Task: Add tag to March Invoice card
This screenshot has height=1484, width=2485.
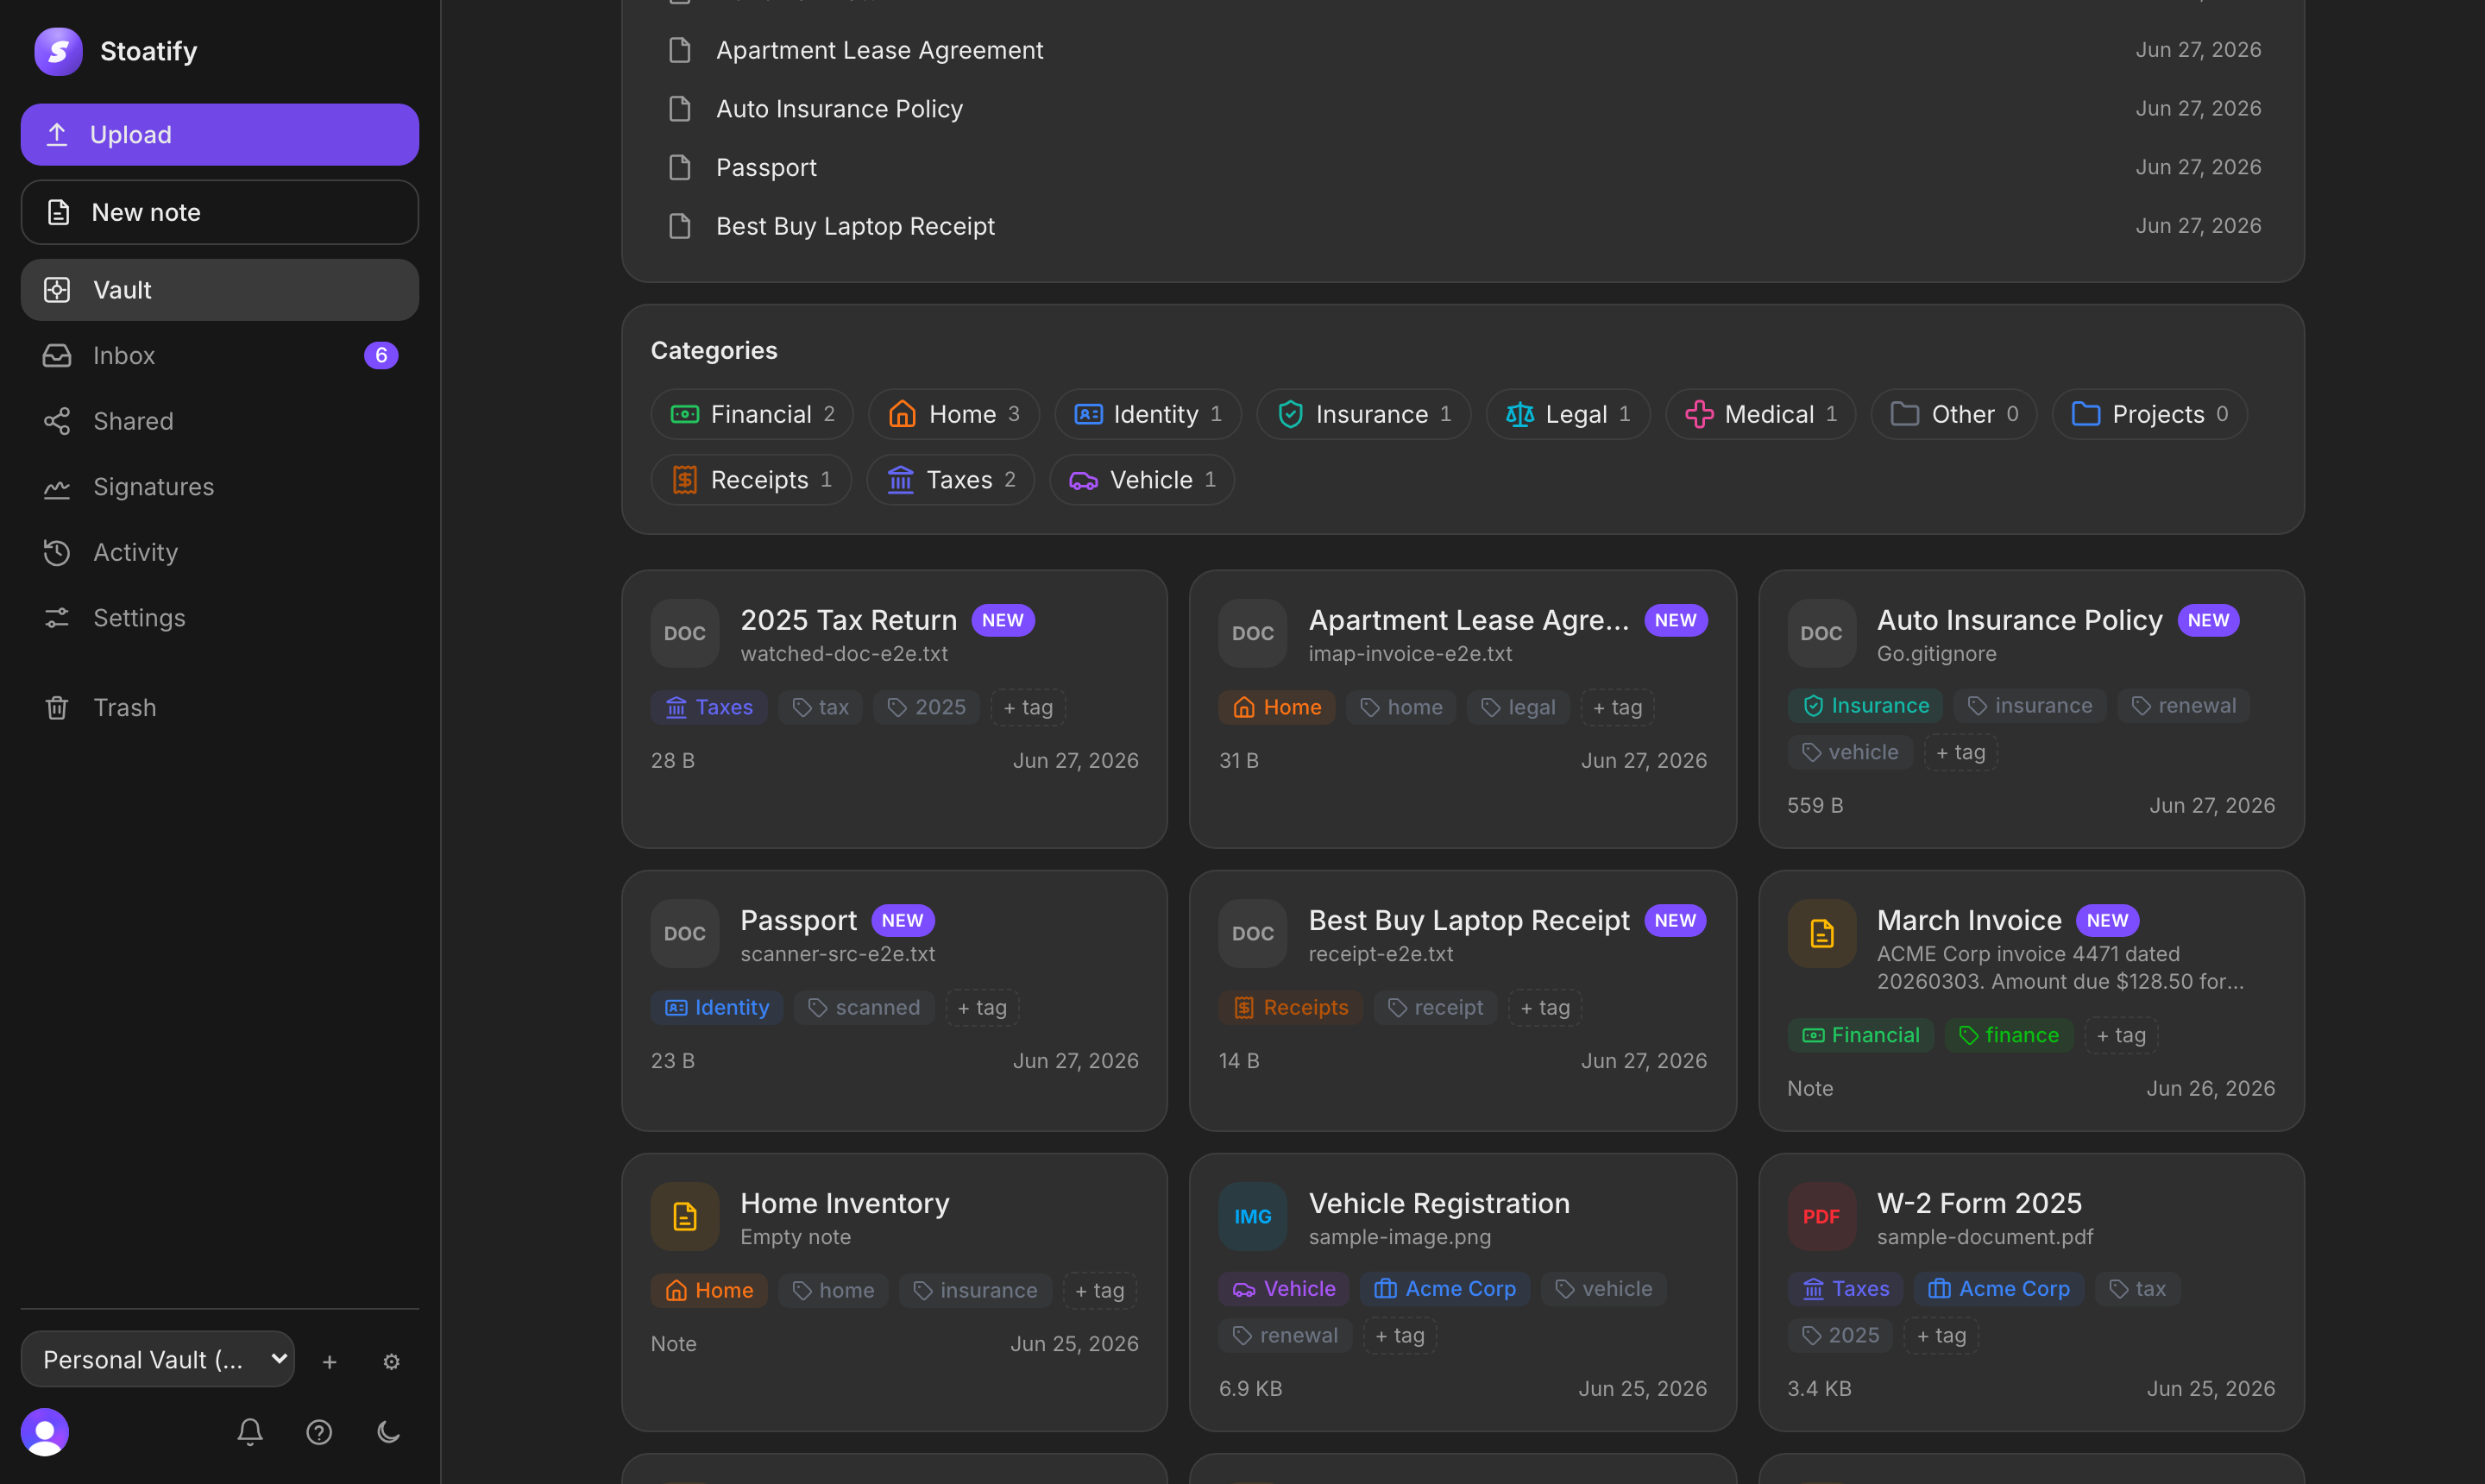Action: coord(2121,1035)
